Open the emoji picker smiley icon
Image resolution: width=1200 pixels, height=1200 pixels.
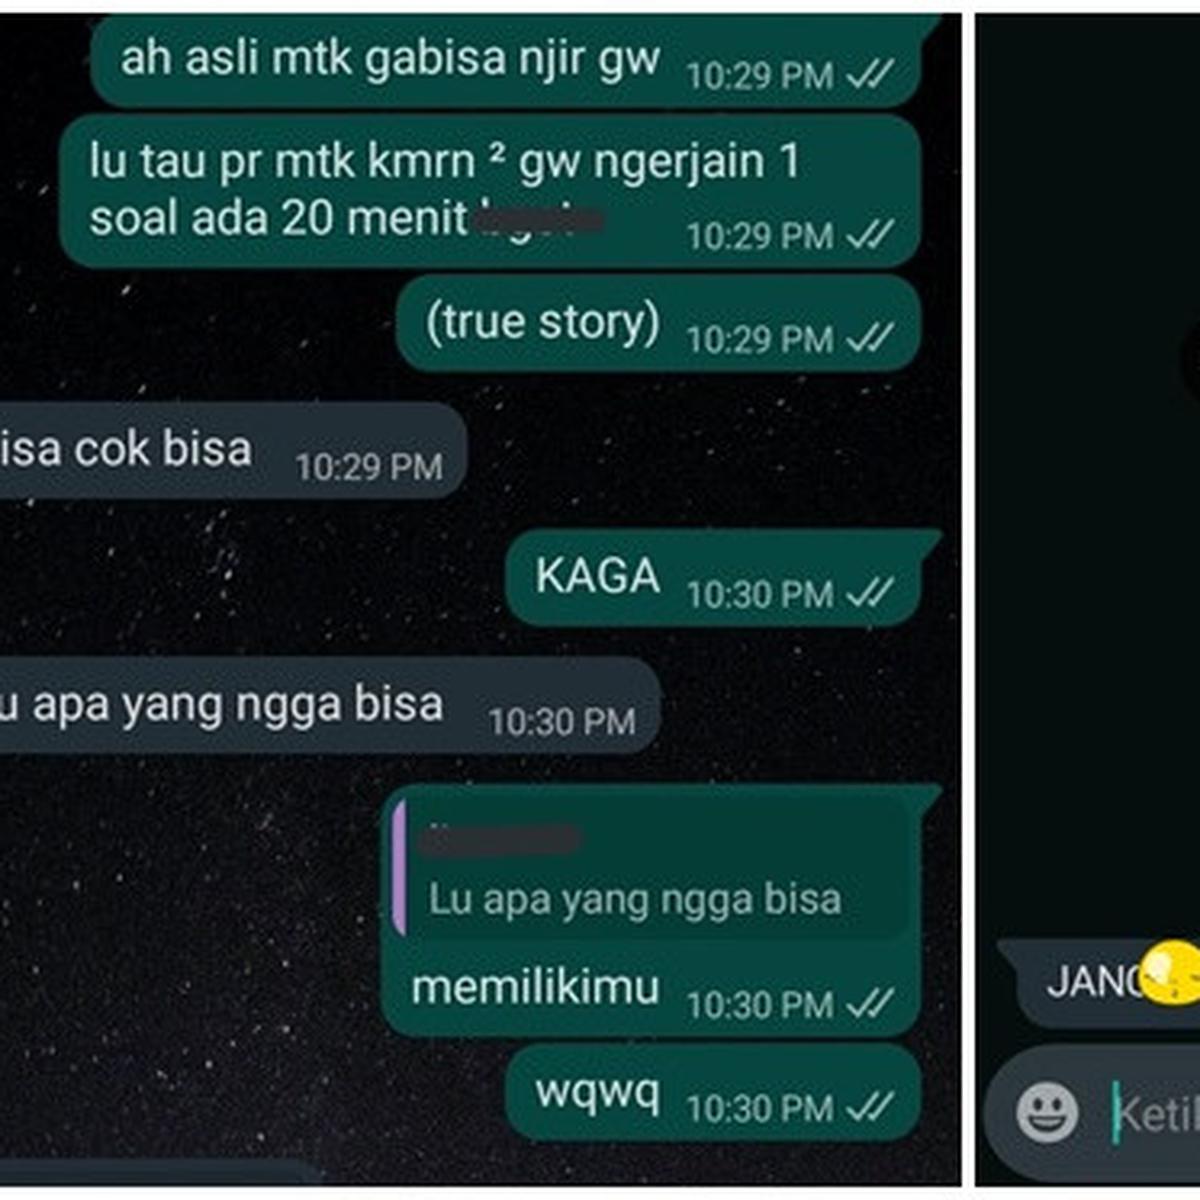1047,1112
